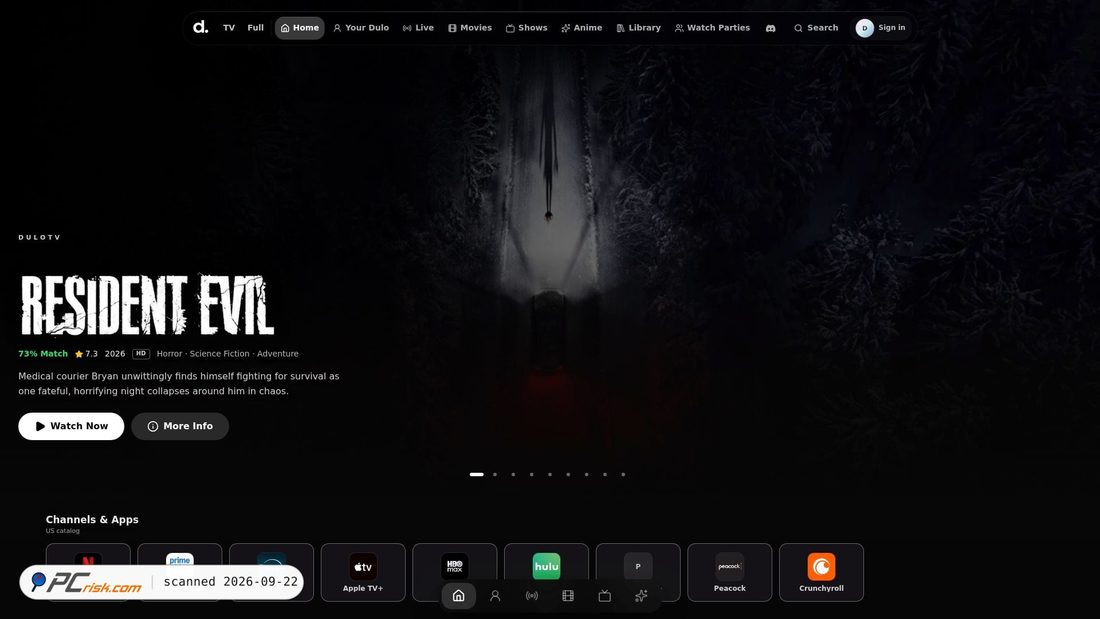Select the Peacock channel
Viewport: 1100px width, 619px height.
[x=730, y=572]
